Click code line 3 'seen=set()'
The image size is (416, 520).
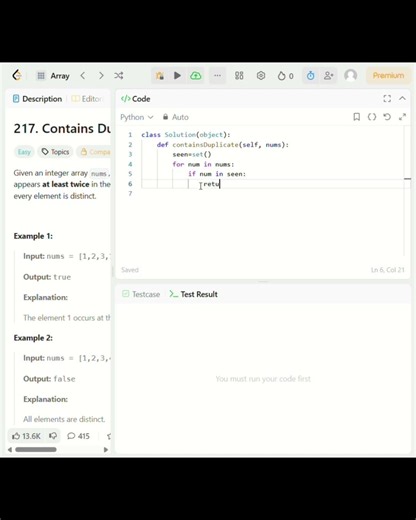pyautogui.click(x=192, y=154)
